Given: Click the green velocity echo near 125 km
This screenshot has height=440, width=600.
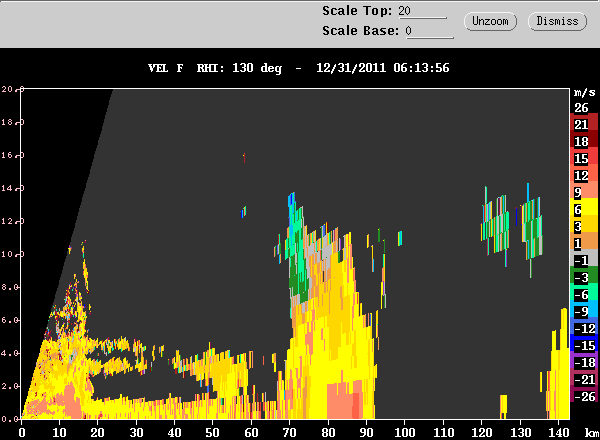Looking at the screenshot, I should (x=496, y=226).
